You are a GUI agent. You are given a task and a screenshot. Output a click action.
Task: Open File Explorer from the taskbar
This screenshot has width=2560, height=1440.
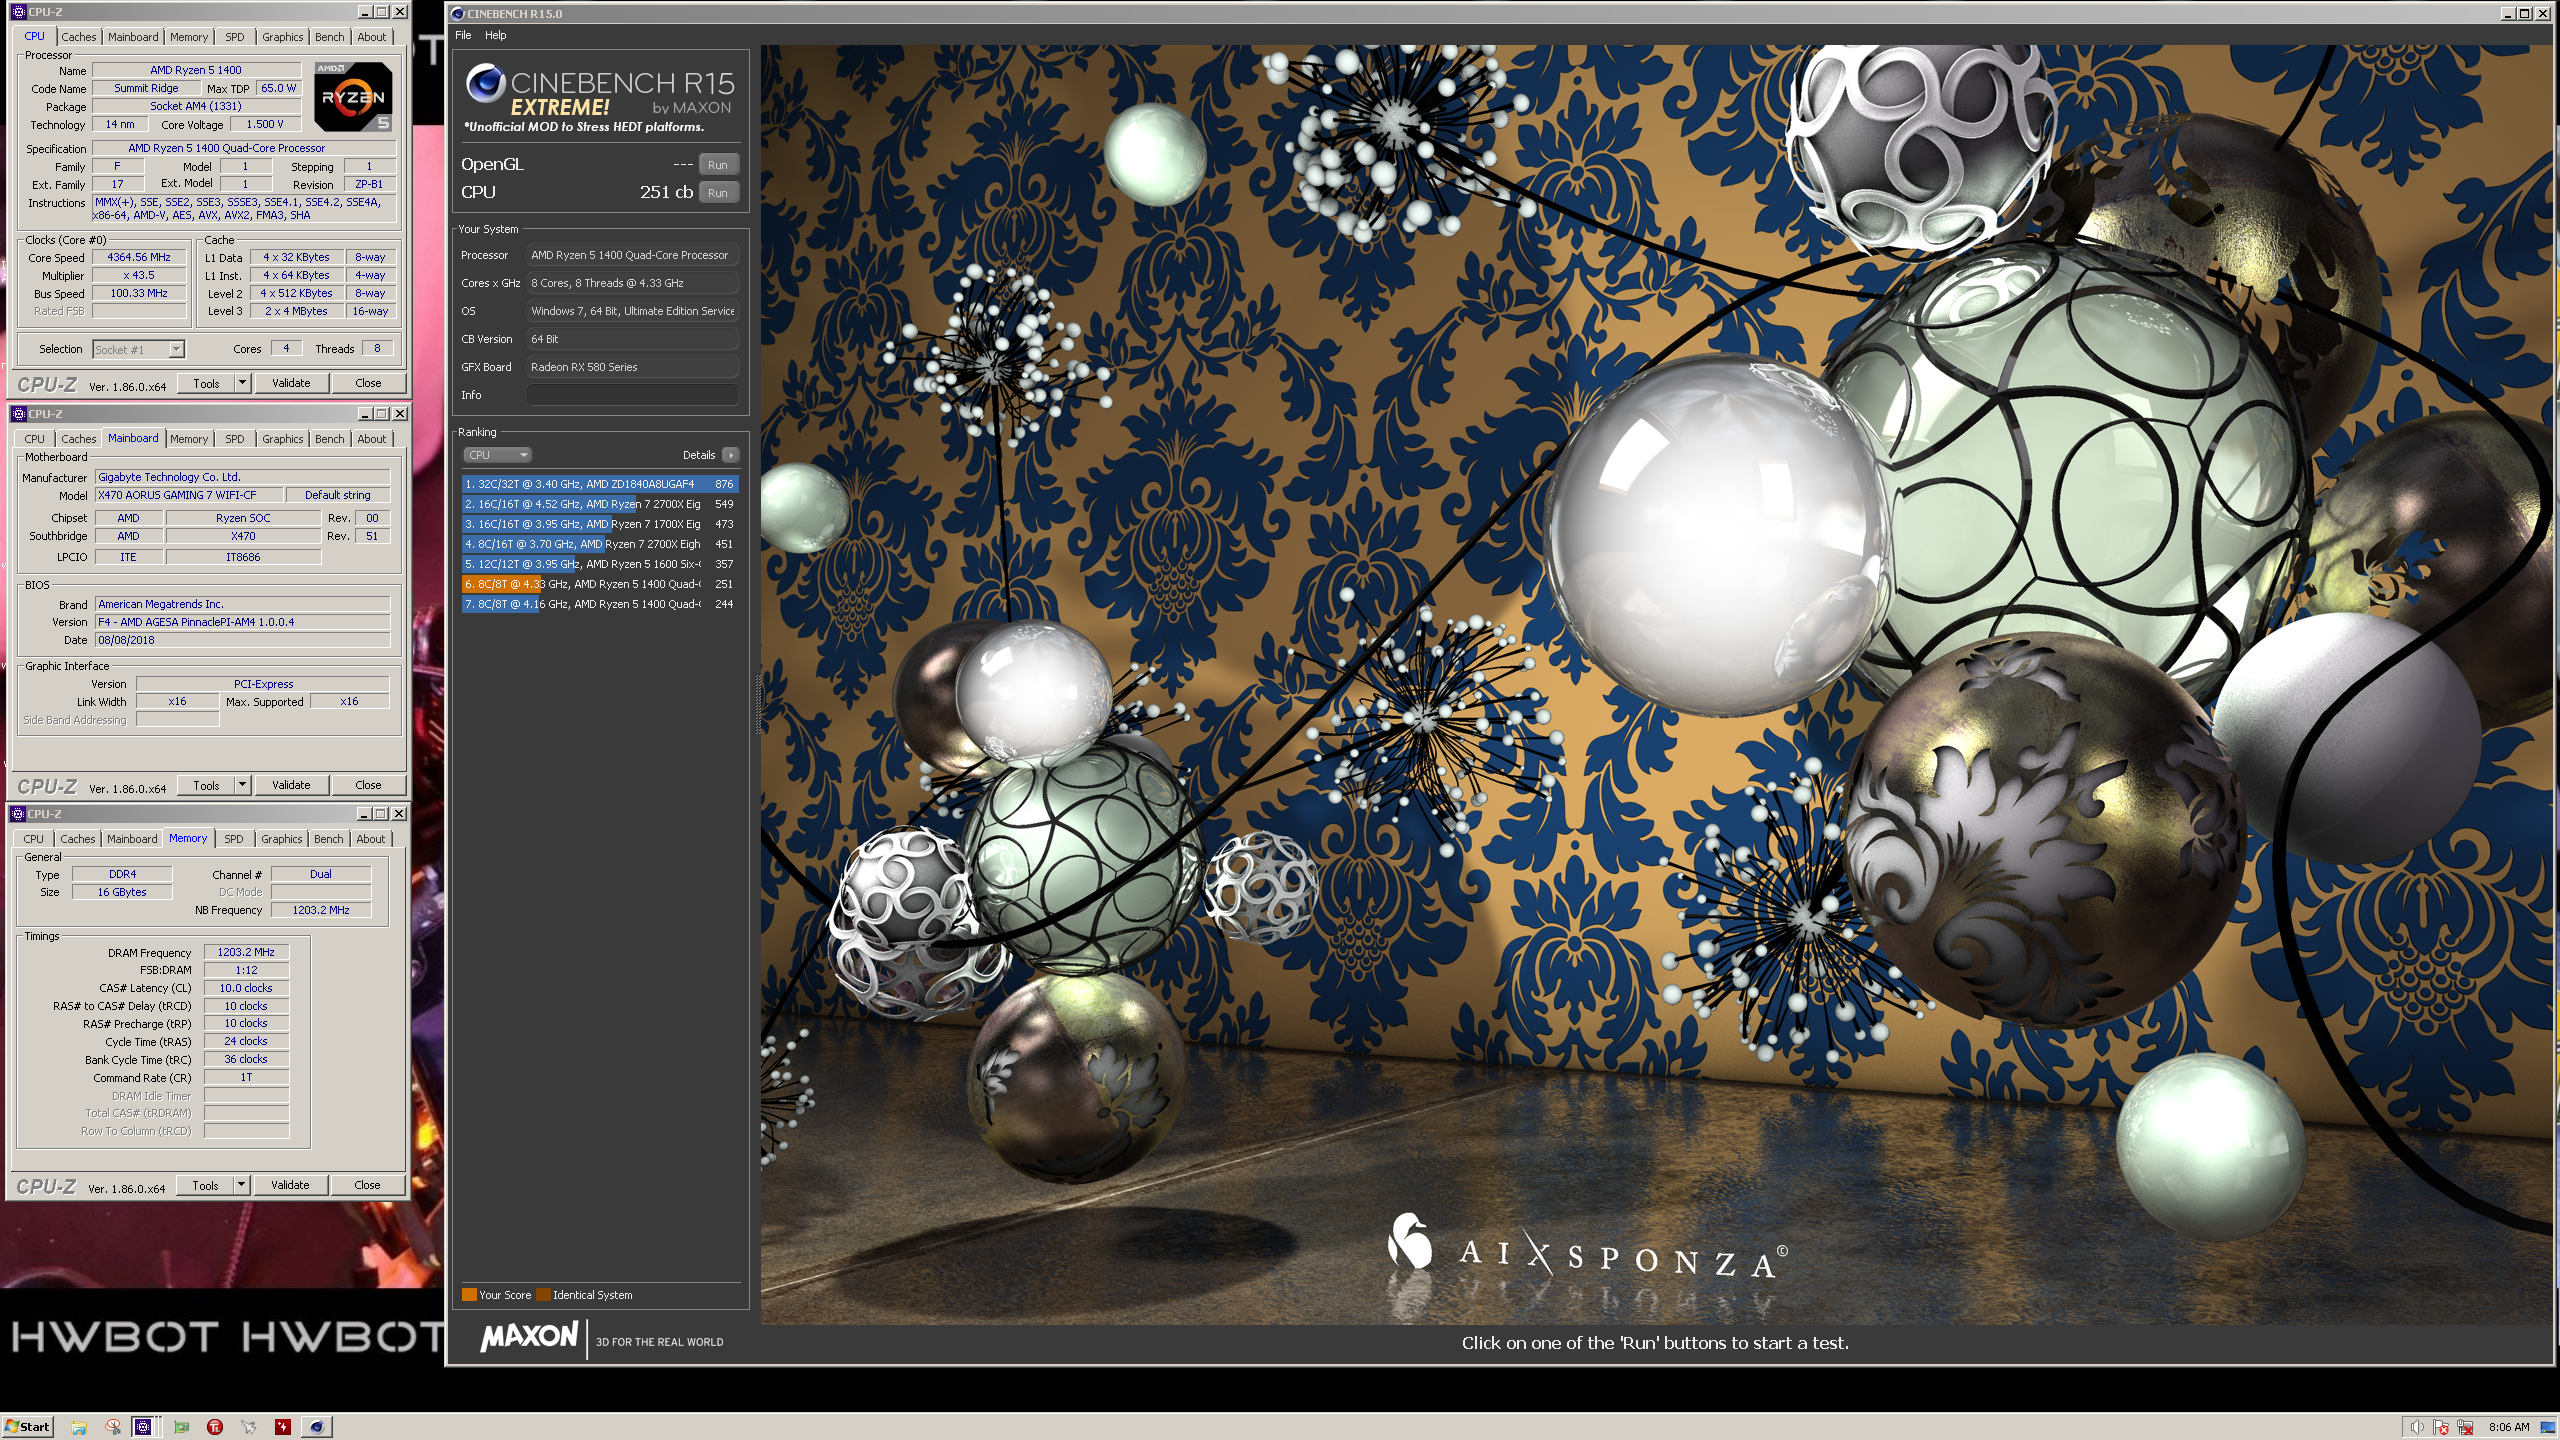pyautogui.click(x=78, y=1427)
